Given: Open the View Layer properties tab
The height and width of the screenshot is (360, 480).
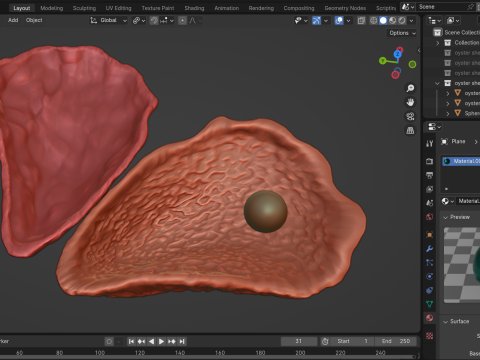Looking at the screenshot, I should pos(430,189).
